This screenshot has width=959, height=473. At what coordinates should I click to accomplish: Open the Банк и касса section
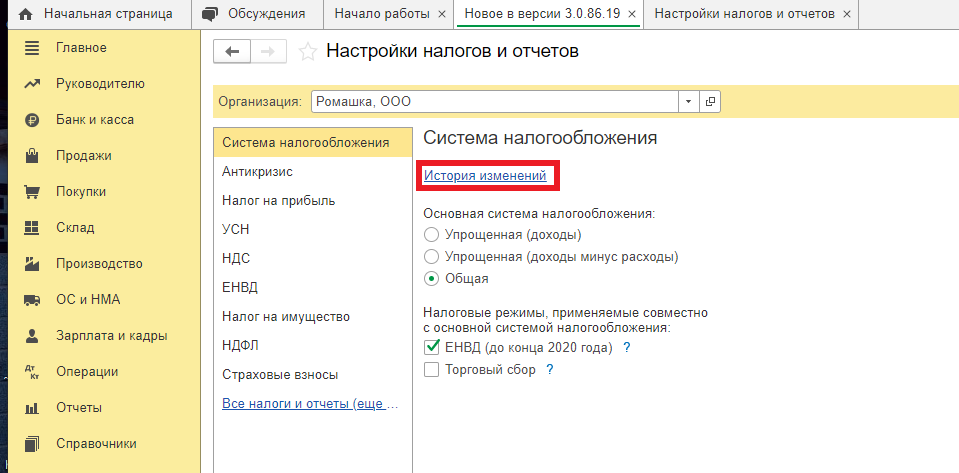(94, 120)
